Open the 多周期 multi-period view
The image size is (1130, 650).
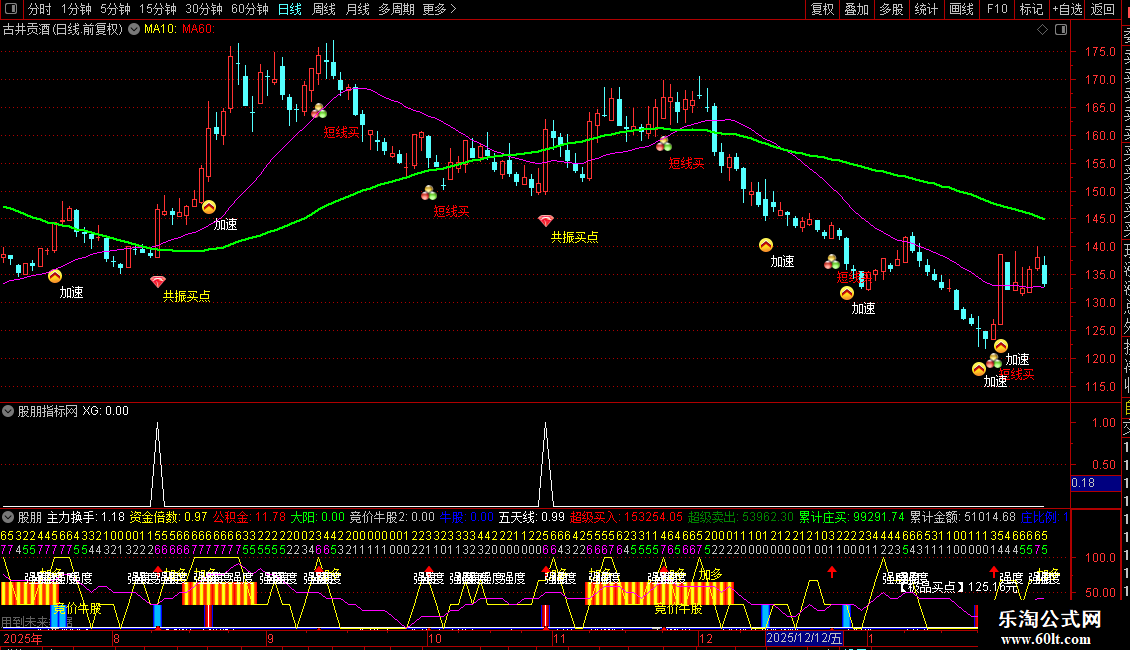[x=396, y=9]
